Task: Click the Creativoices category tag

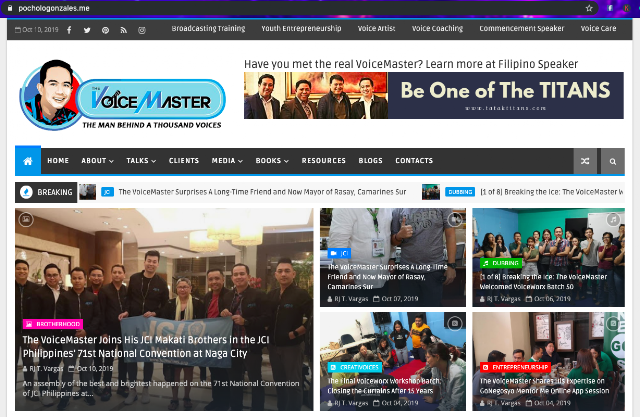Action: point(355,367)
